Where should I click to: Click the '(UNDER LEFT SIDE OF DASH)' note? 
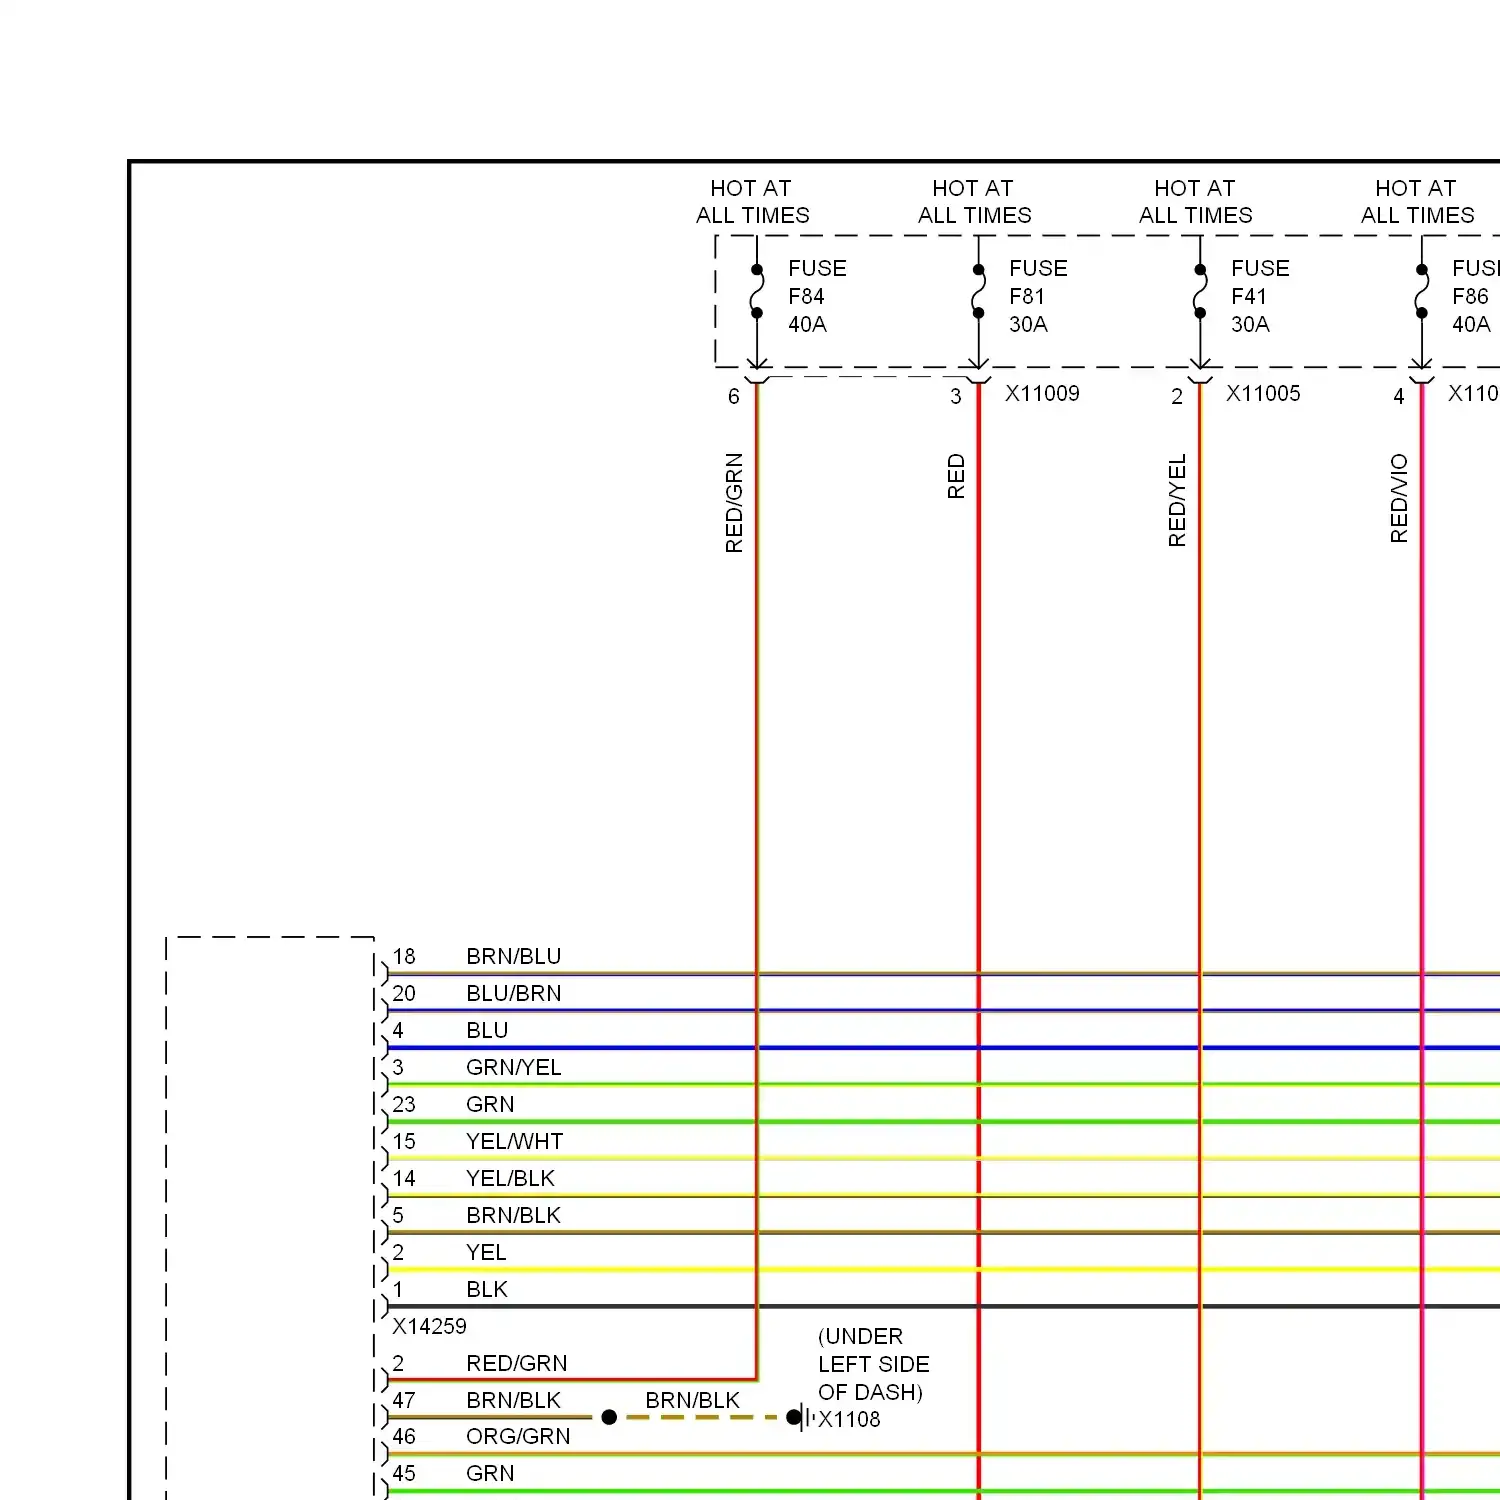[873, 1364]
